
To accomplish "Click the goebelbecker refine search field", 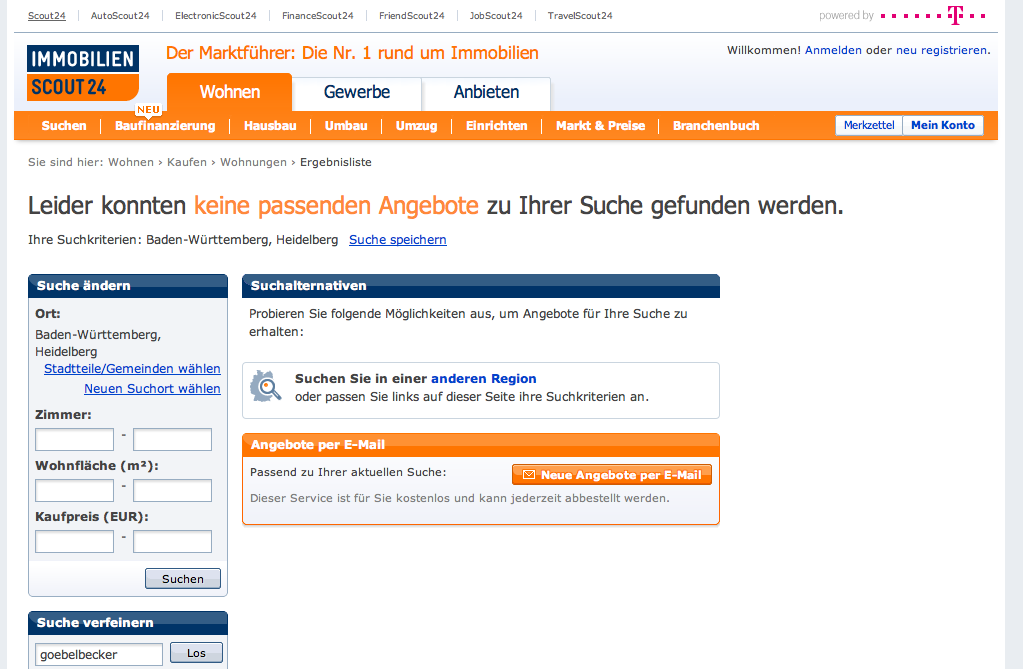I will 99,654.
